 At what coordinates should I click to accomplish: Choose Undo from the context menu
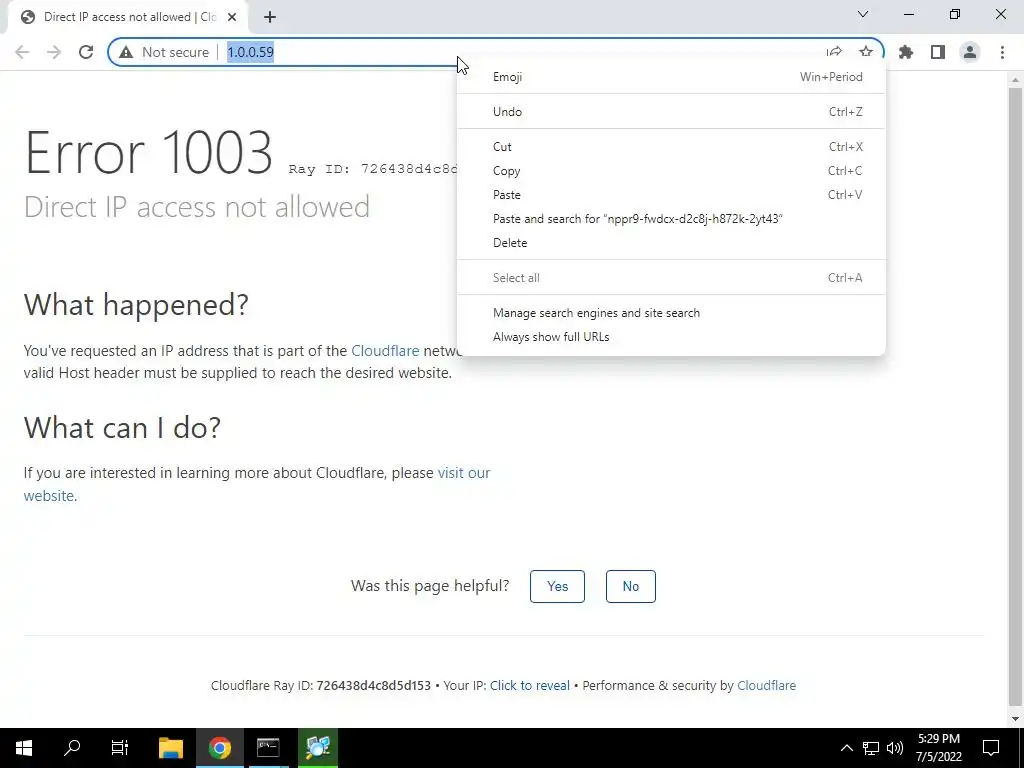click(x=671, y=112)
